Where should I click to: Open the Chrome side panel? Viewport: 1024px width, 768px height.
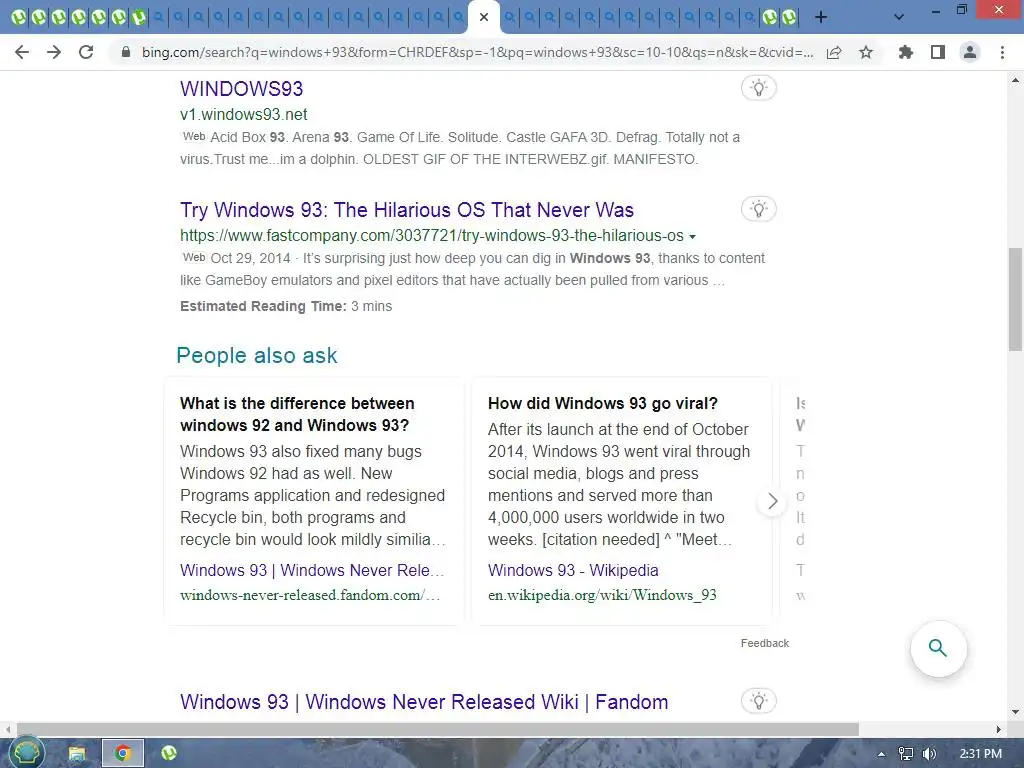pos(938,52)
